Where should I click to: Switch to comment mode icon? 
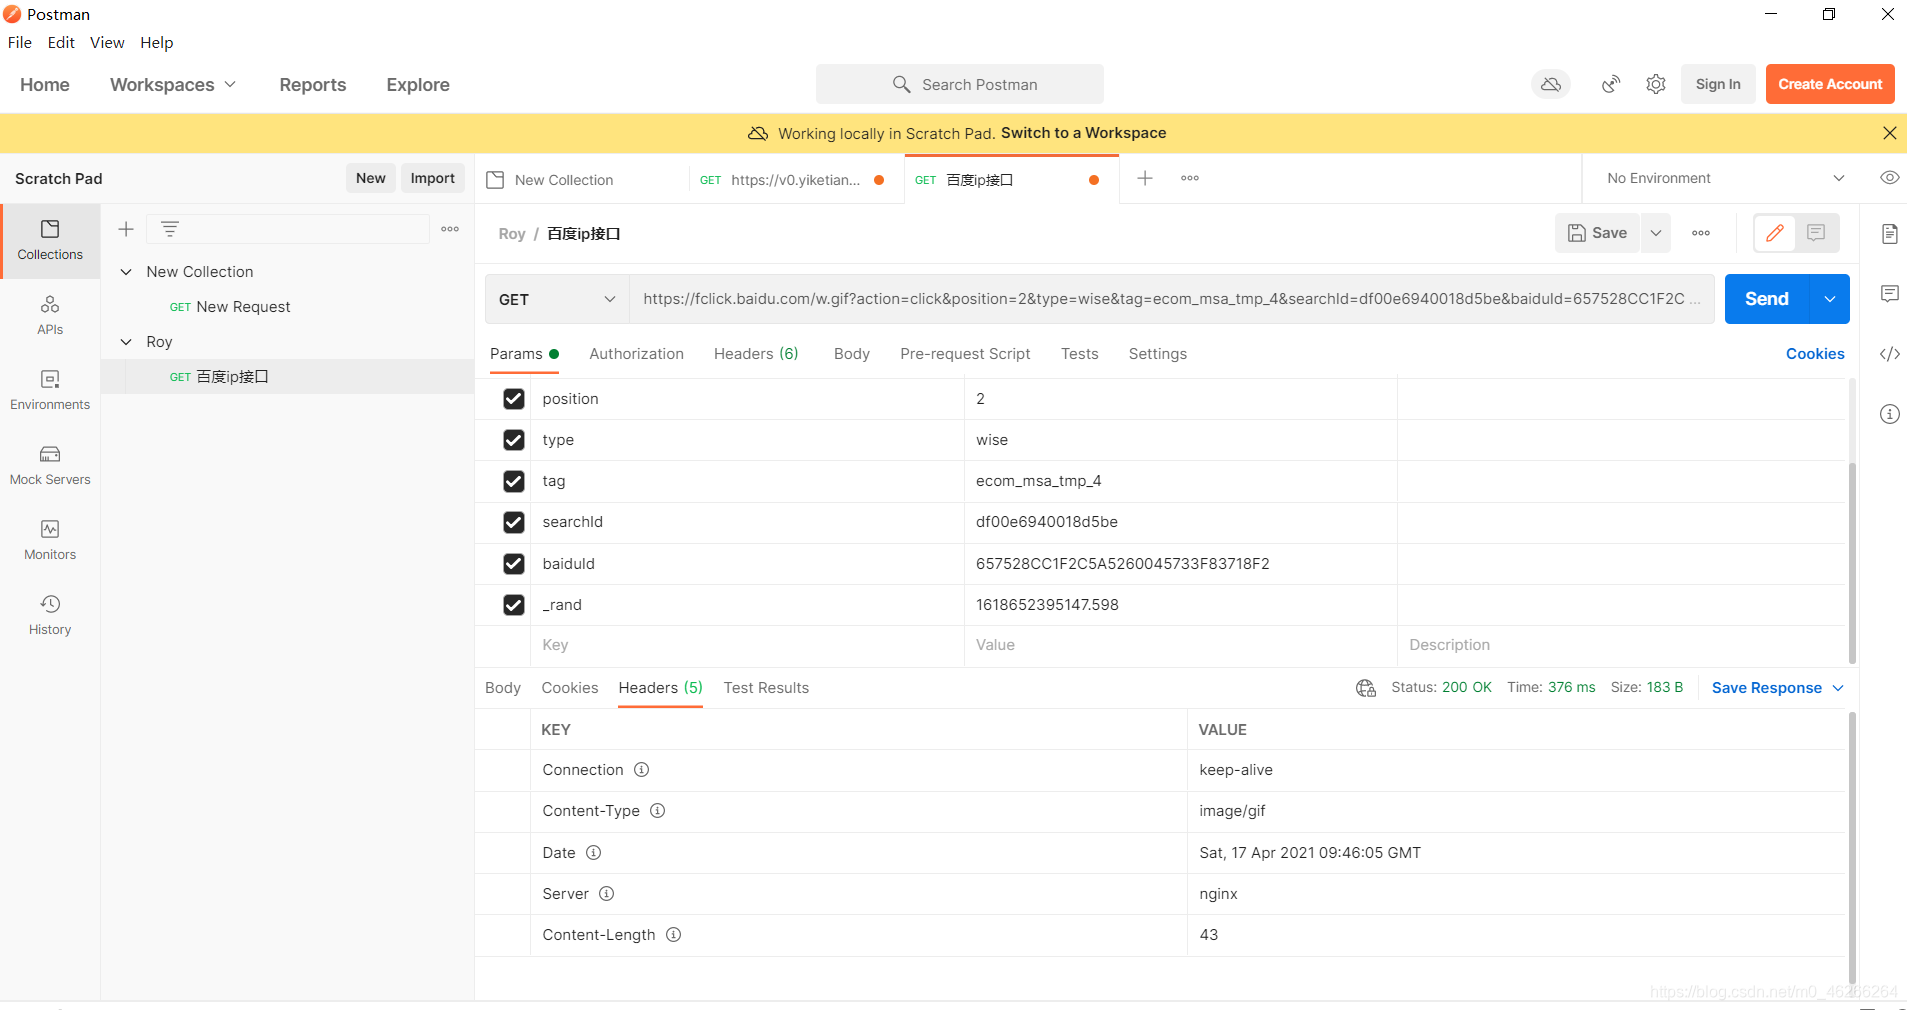(x=1817, y=233)
